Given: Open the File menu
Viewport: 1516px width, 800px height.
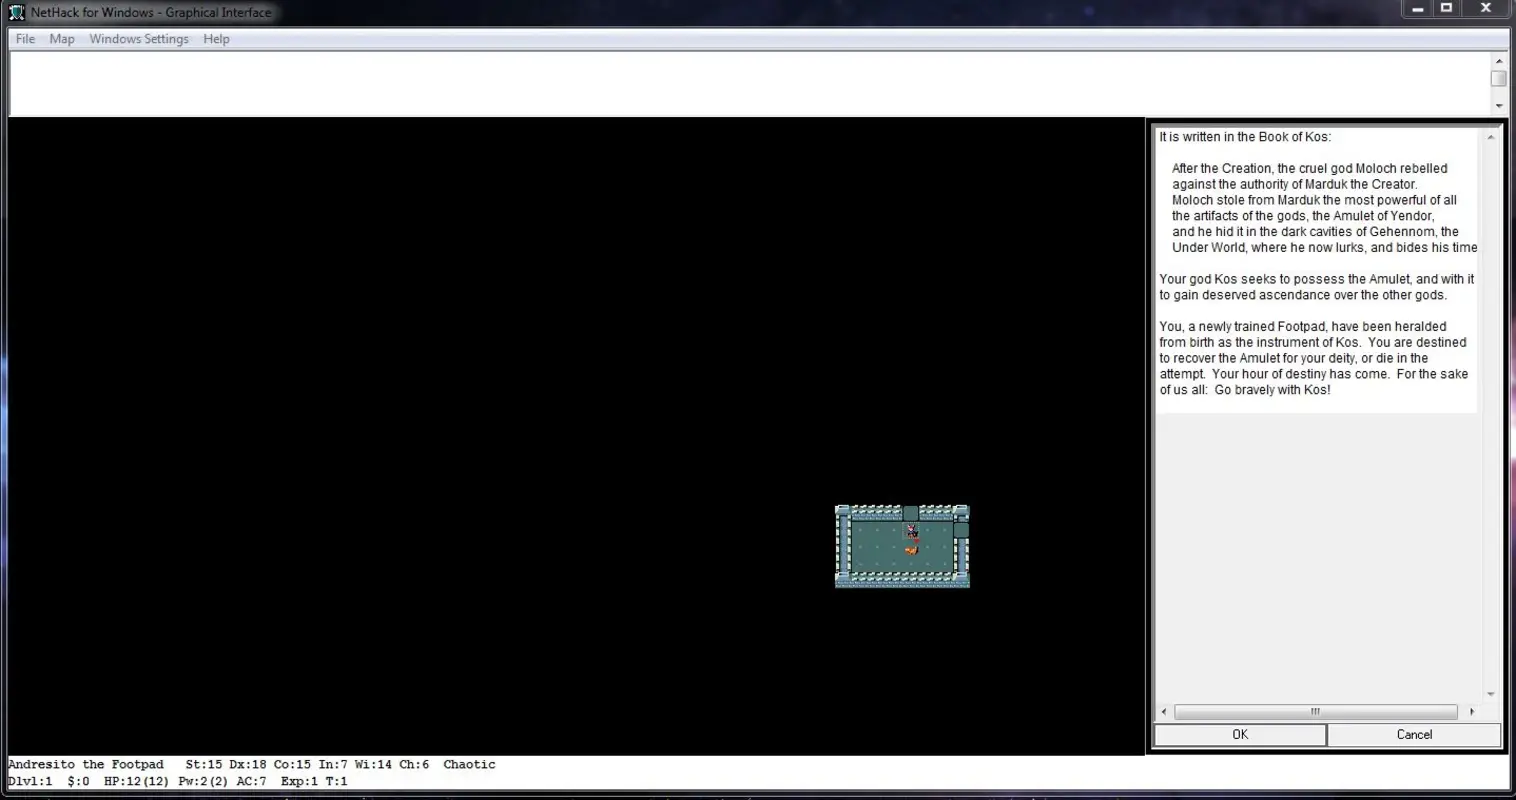Looking at the screenshot, I should [23, 38].
